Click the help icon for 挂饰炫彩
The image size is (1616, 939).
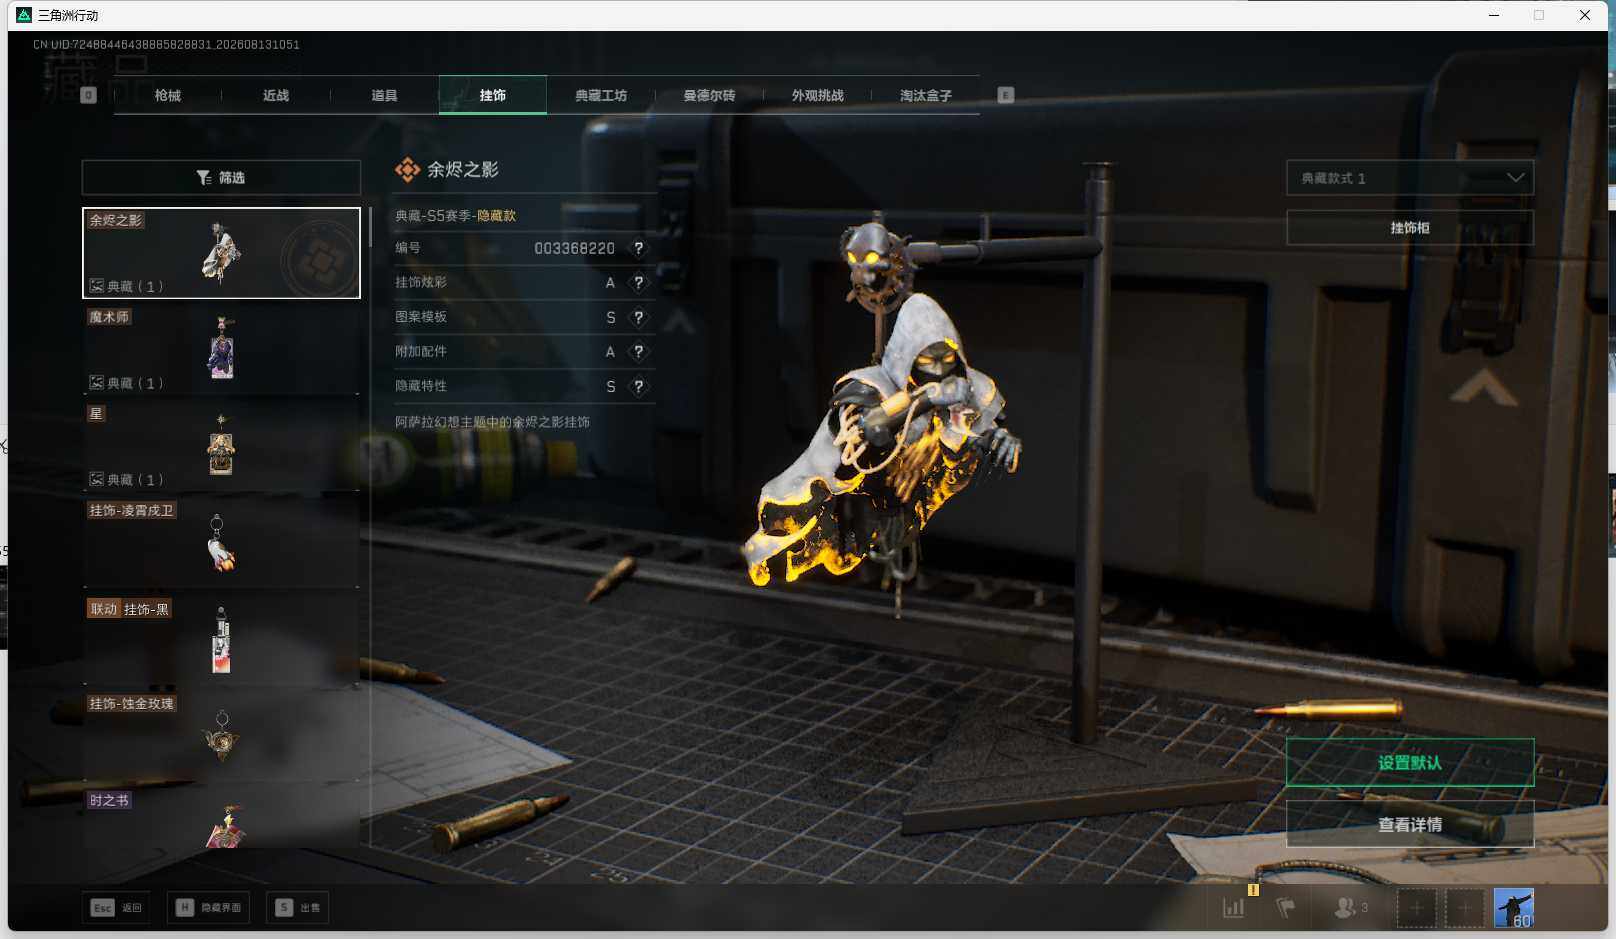tap(638, 283)
